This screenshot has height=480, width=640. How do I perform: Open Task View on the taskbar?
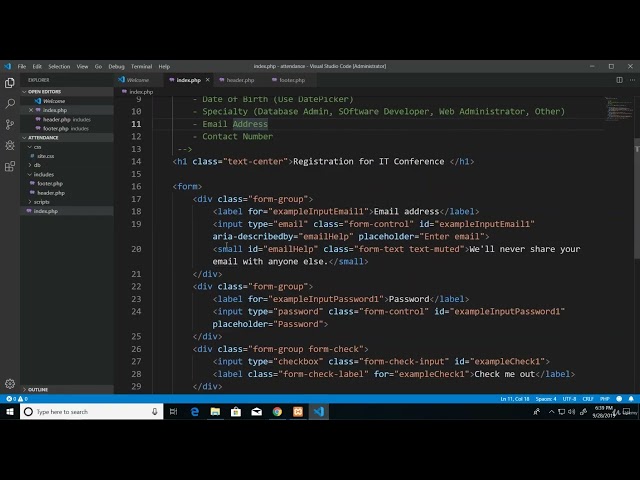(173, 412)
